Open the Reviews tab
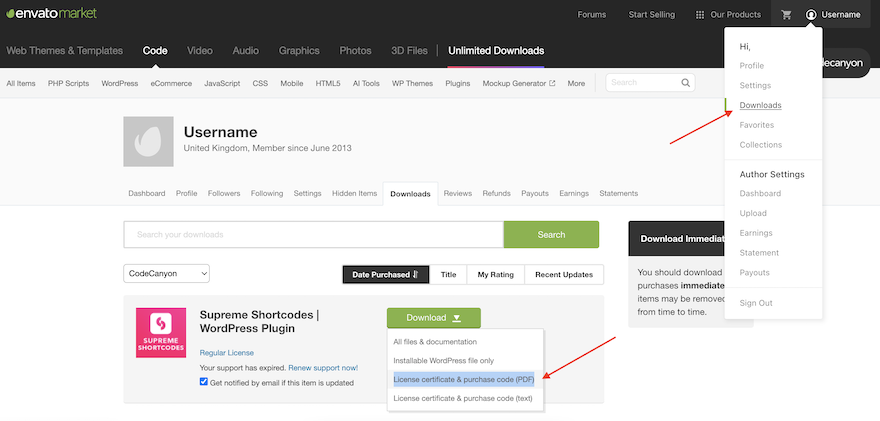The height and width of the screenshot is (421, 880). (457, 193)
